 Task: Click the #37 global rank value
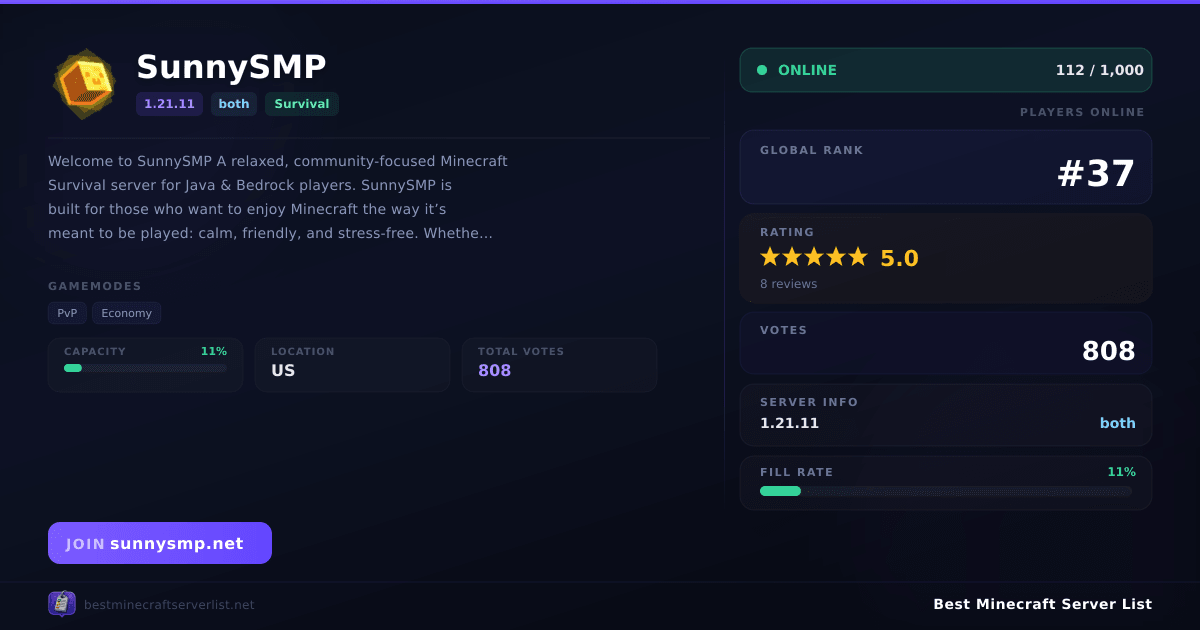[1096, 174]
